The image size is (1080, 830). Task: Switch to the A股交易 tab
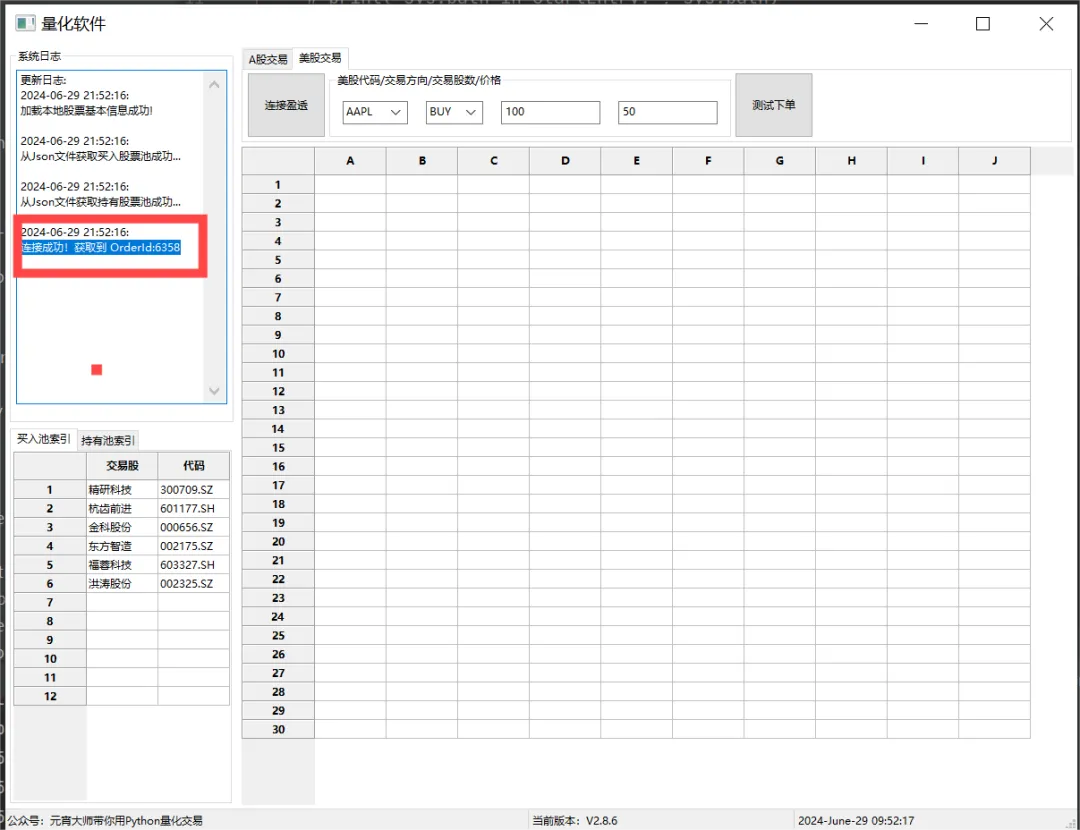268,59
